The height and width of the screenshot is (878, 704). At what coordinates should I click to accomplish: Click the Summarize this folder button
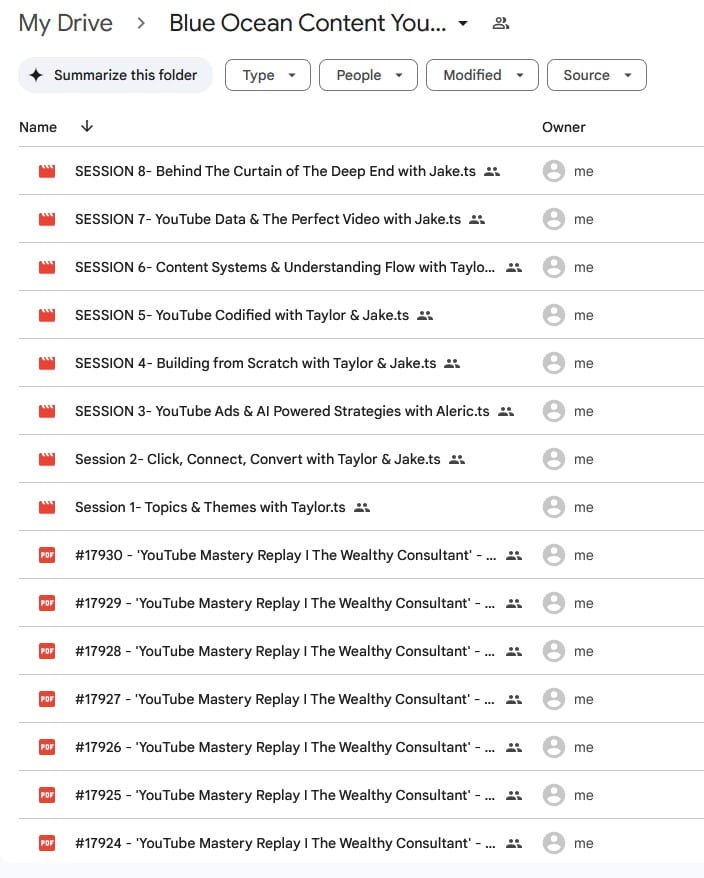pyautogui.click(x=115, y=75)
